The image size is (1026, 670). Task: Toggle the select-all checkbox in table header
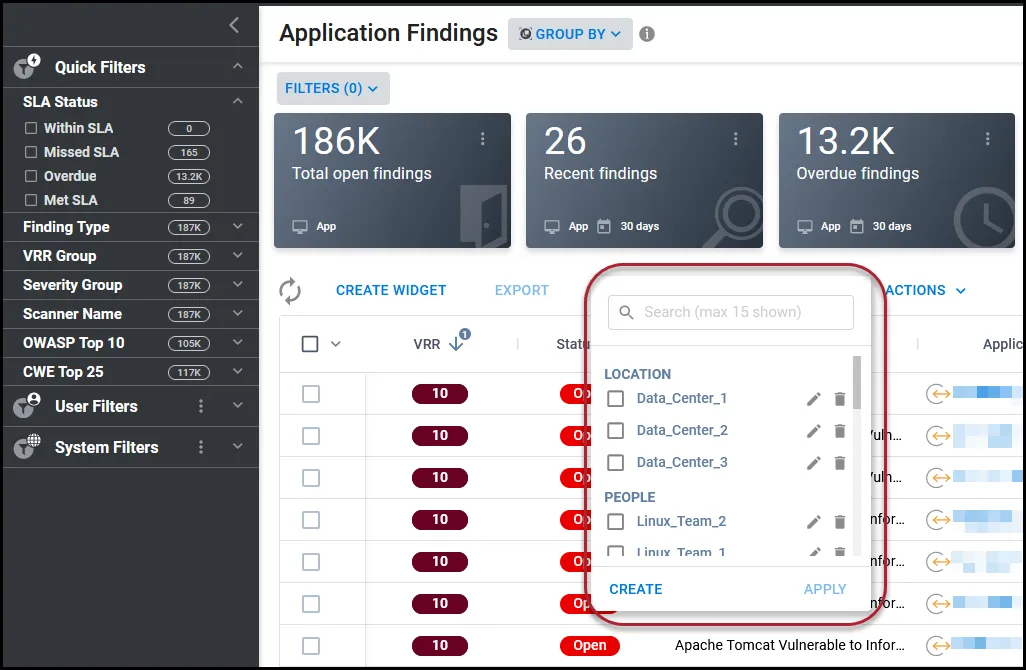pos(310,344)
